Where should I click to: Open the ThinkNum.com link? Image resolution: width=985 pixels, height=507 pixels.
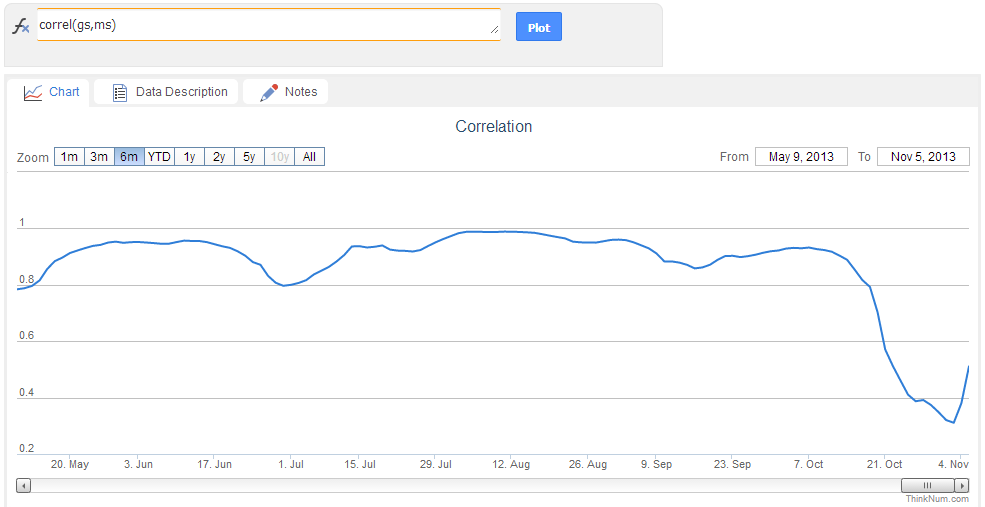[x=937, y=498]
